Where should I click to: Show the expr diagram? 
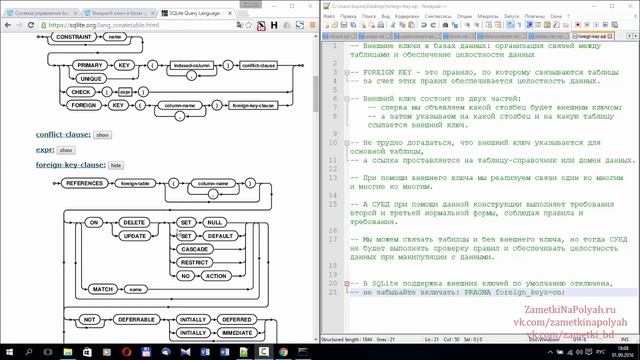66,150
